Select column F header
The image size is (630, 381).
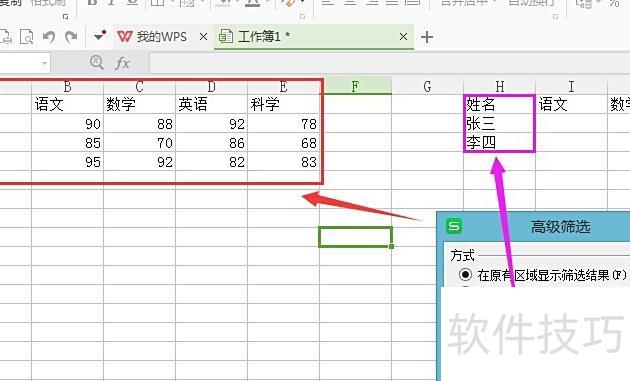pos(355,86)
